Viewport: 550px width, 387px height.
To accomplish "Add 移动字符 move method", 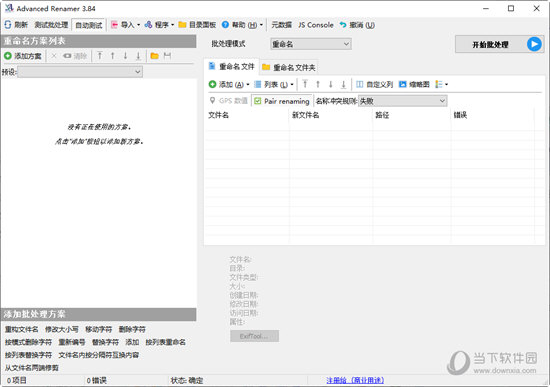I will click(99, 329).
